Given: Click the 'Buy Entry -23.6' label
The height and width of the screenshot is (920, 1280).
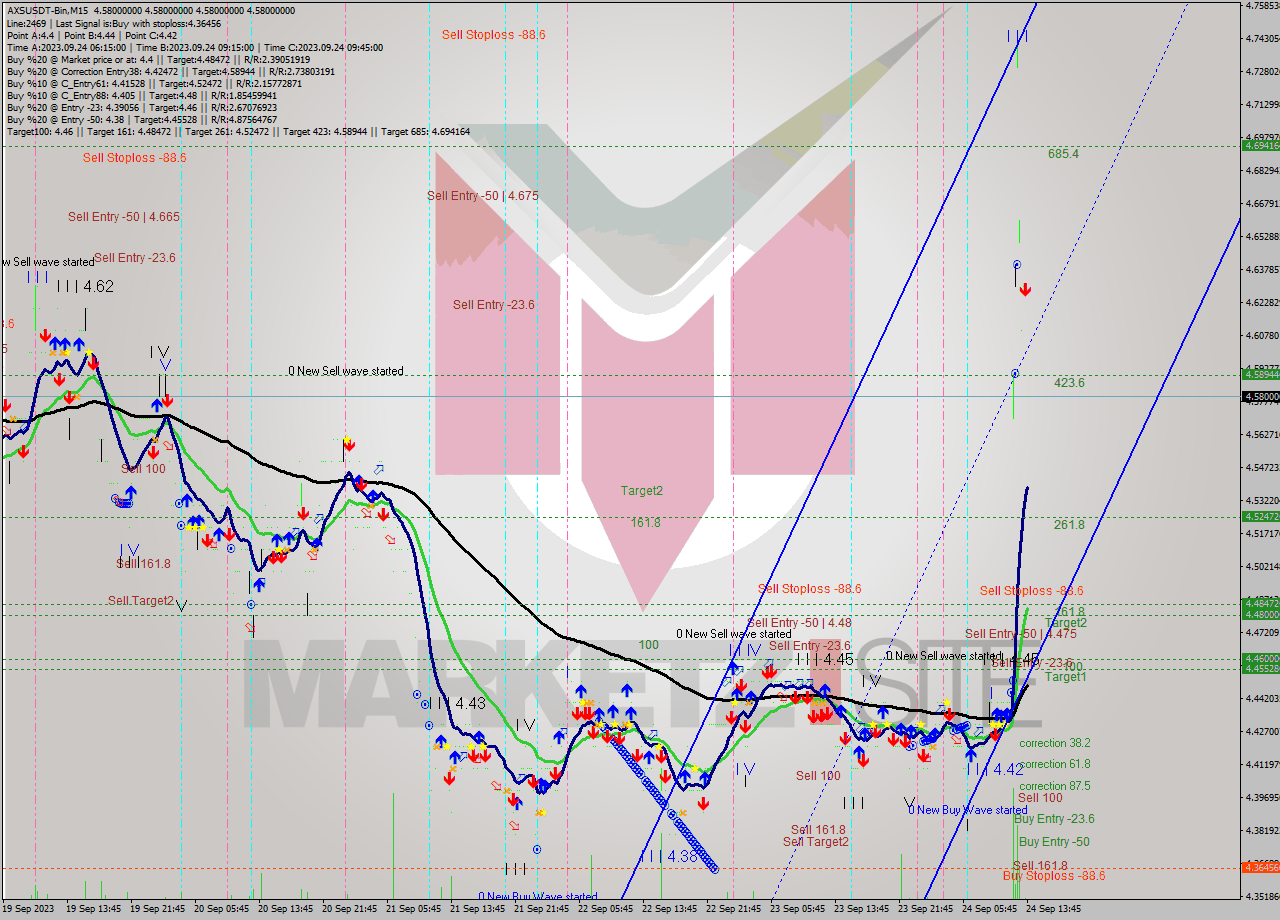Looking at the screenshot, I should [x=1054, y=818].
